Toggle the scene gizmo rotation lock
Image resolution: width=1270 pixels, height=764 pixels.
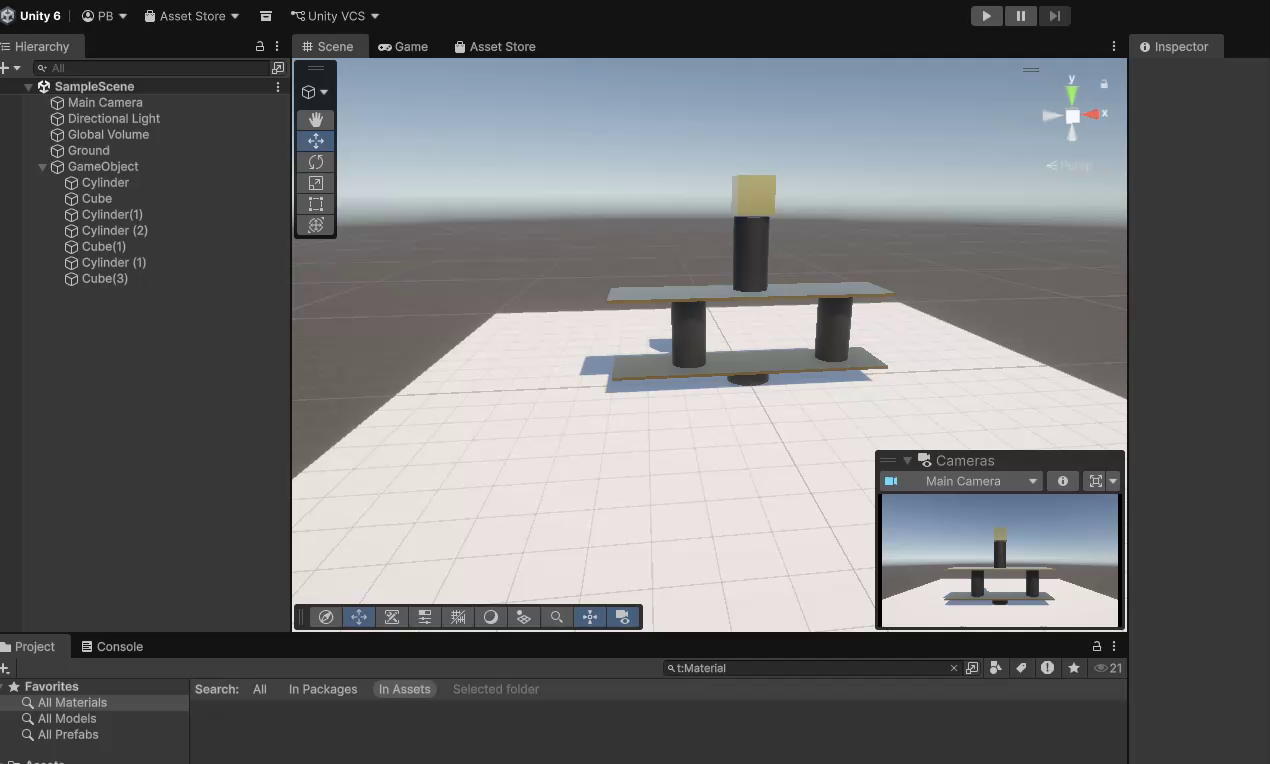click(x=1104, y=84)
